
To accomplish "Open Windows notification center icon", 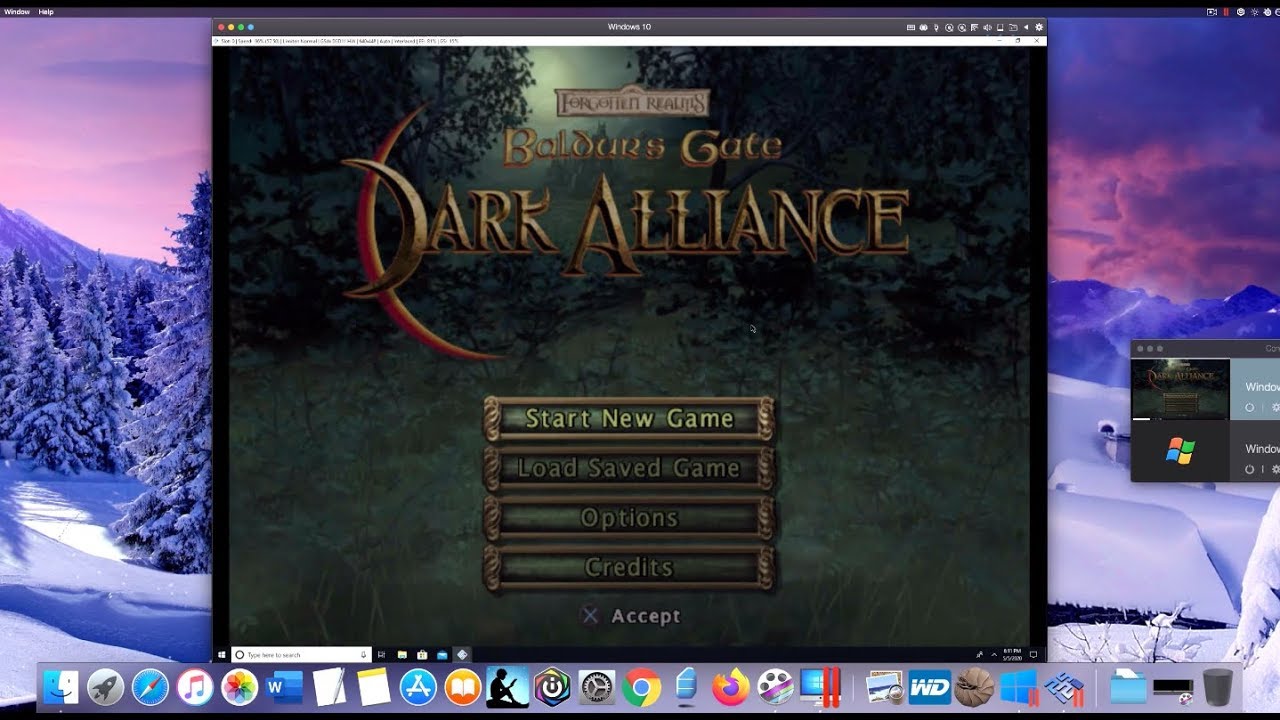I will 1033,655.
